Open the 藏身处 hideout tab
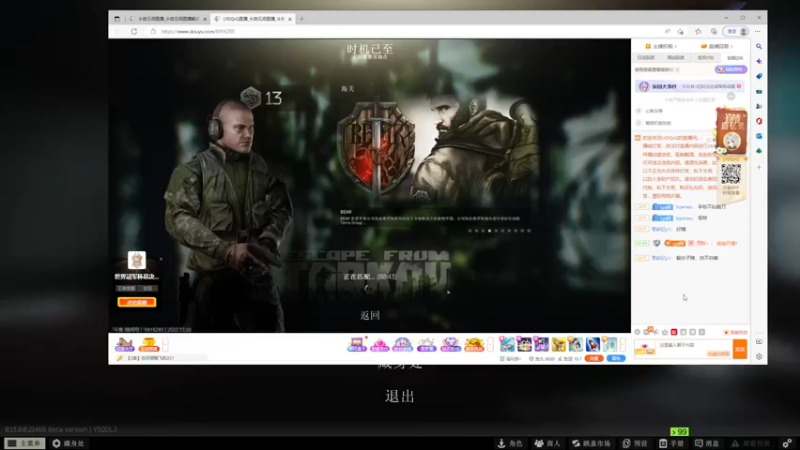Screen dimensions: 800x450 pos(68,443)
